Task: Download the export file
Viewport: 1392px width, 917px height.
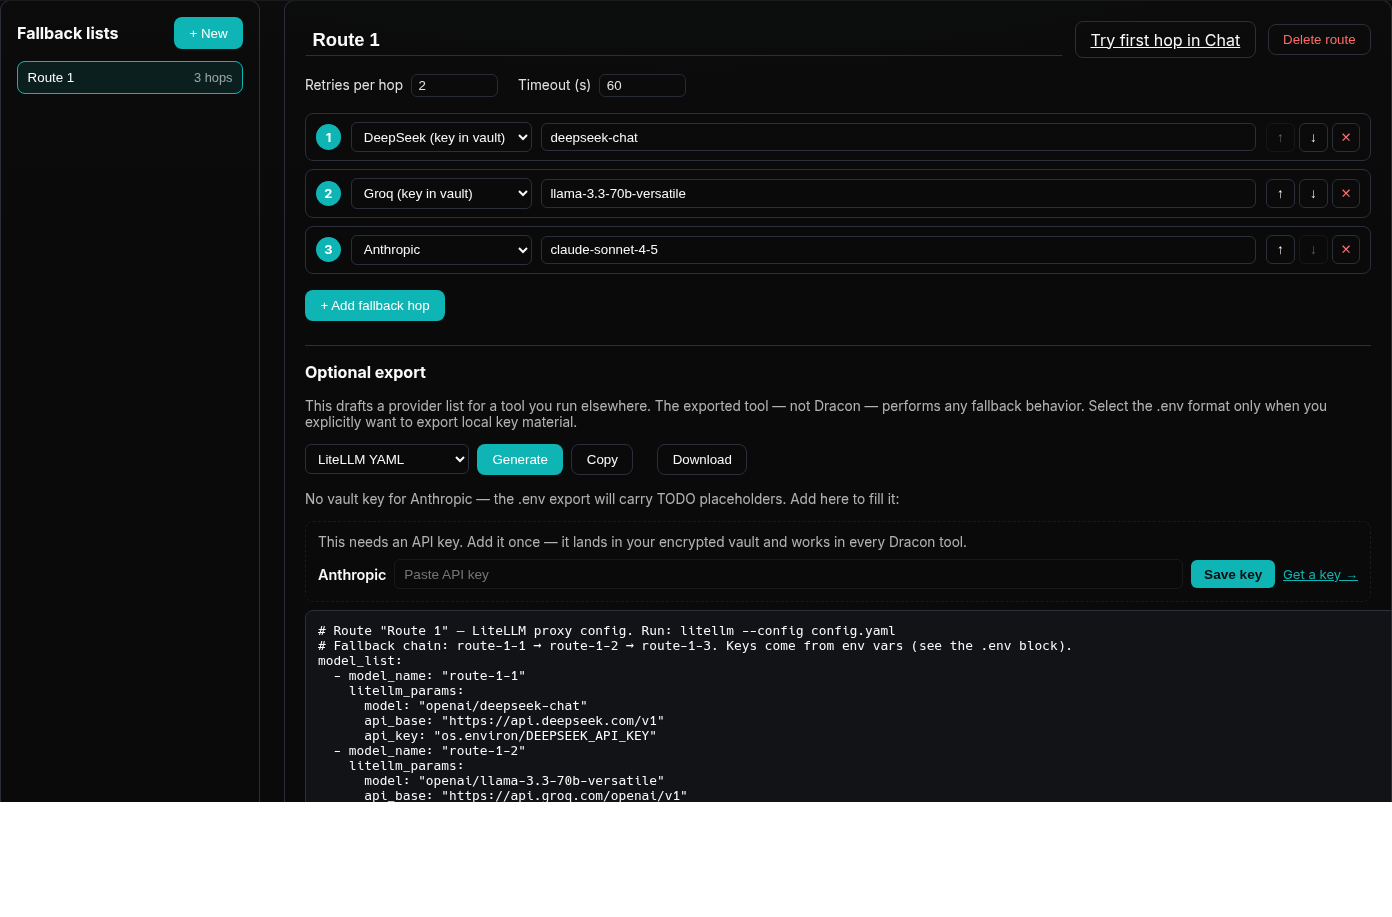Action: coord(702,459)
